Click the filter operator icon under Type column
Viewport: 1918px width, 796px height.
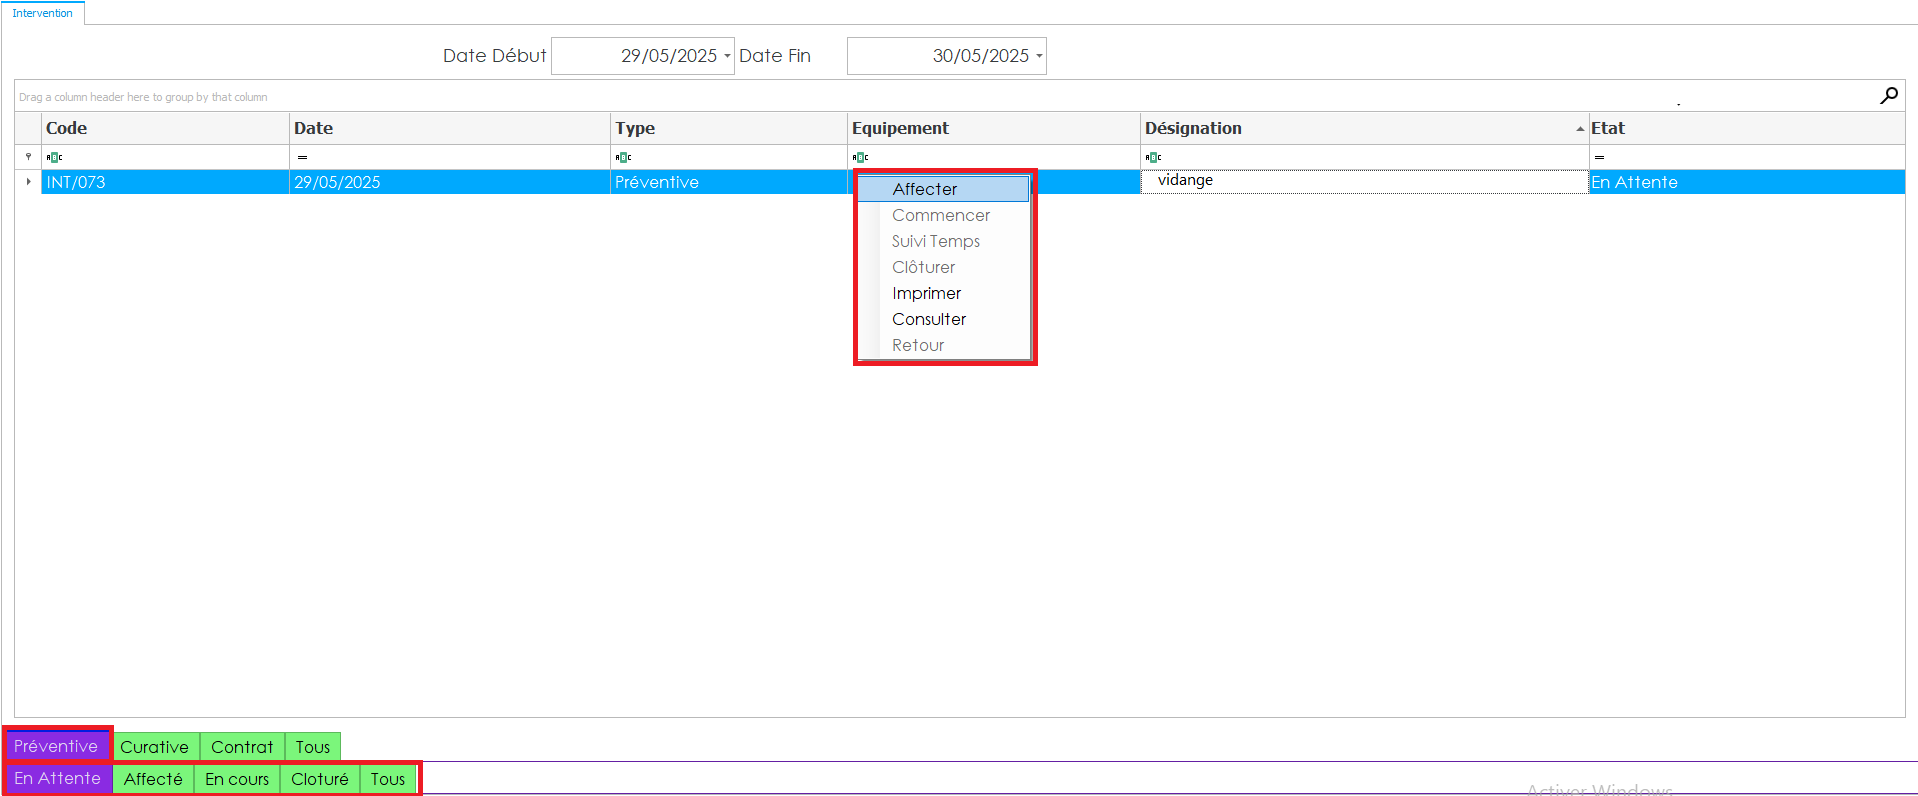click(x=624, y=157)
